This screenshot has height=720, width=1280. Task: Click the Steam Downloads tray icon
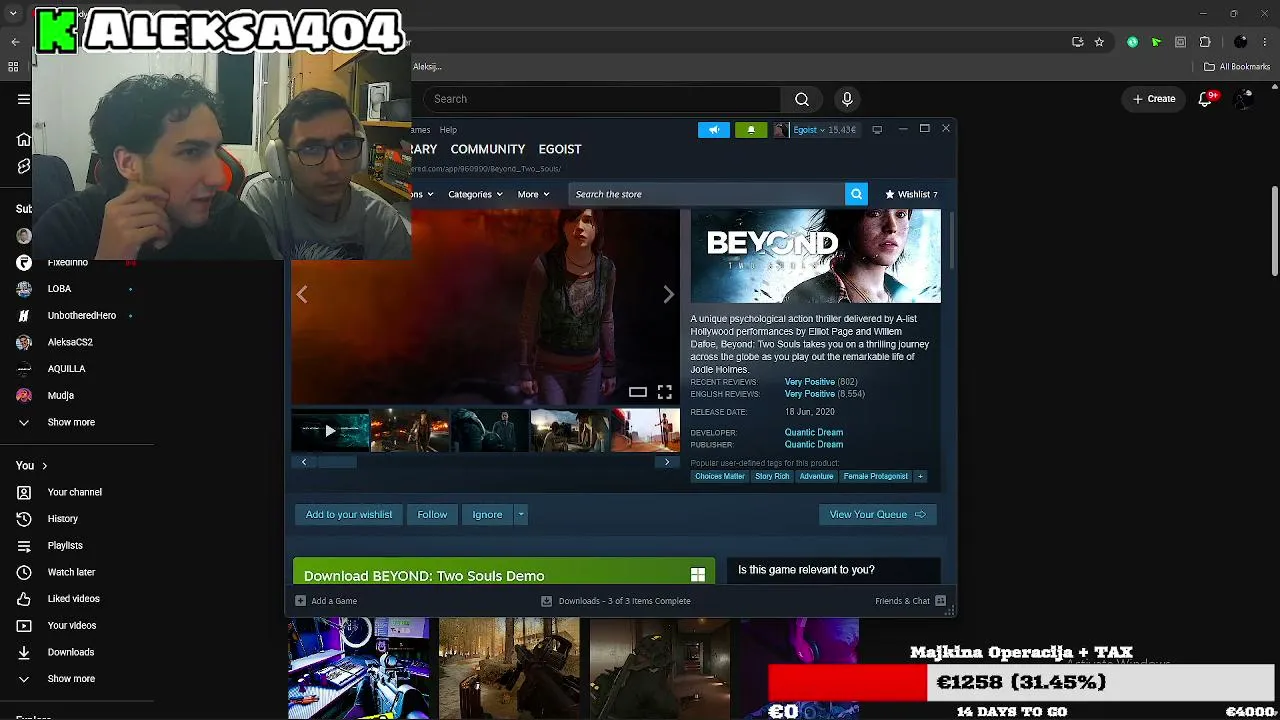[x=546, y=601]
